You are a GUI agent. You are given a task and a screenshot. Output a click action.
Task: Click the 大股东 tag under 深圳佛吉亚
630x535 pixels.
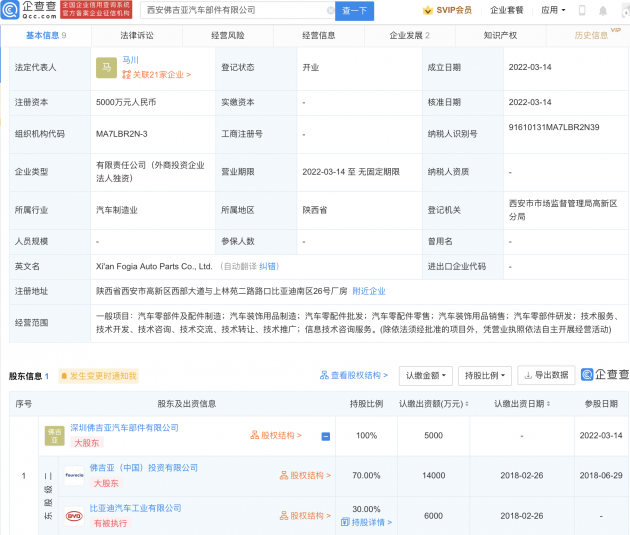[x=87, y=443]
